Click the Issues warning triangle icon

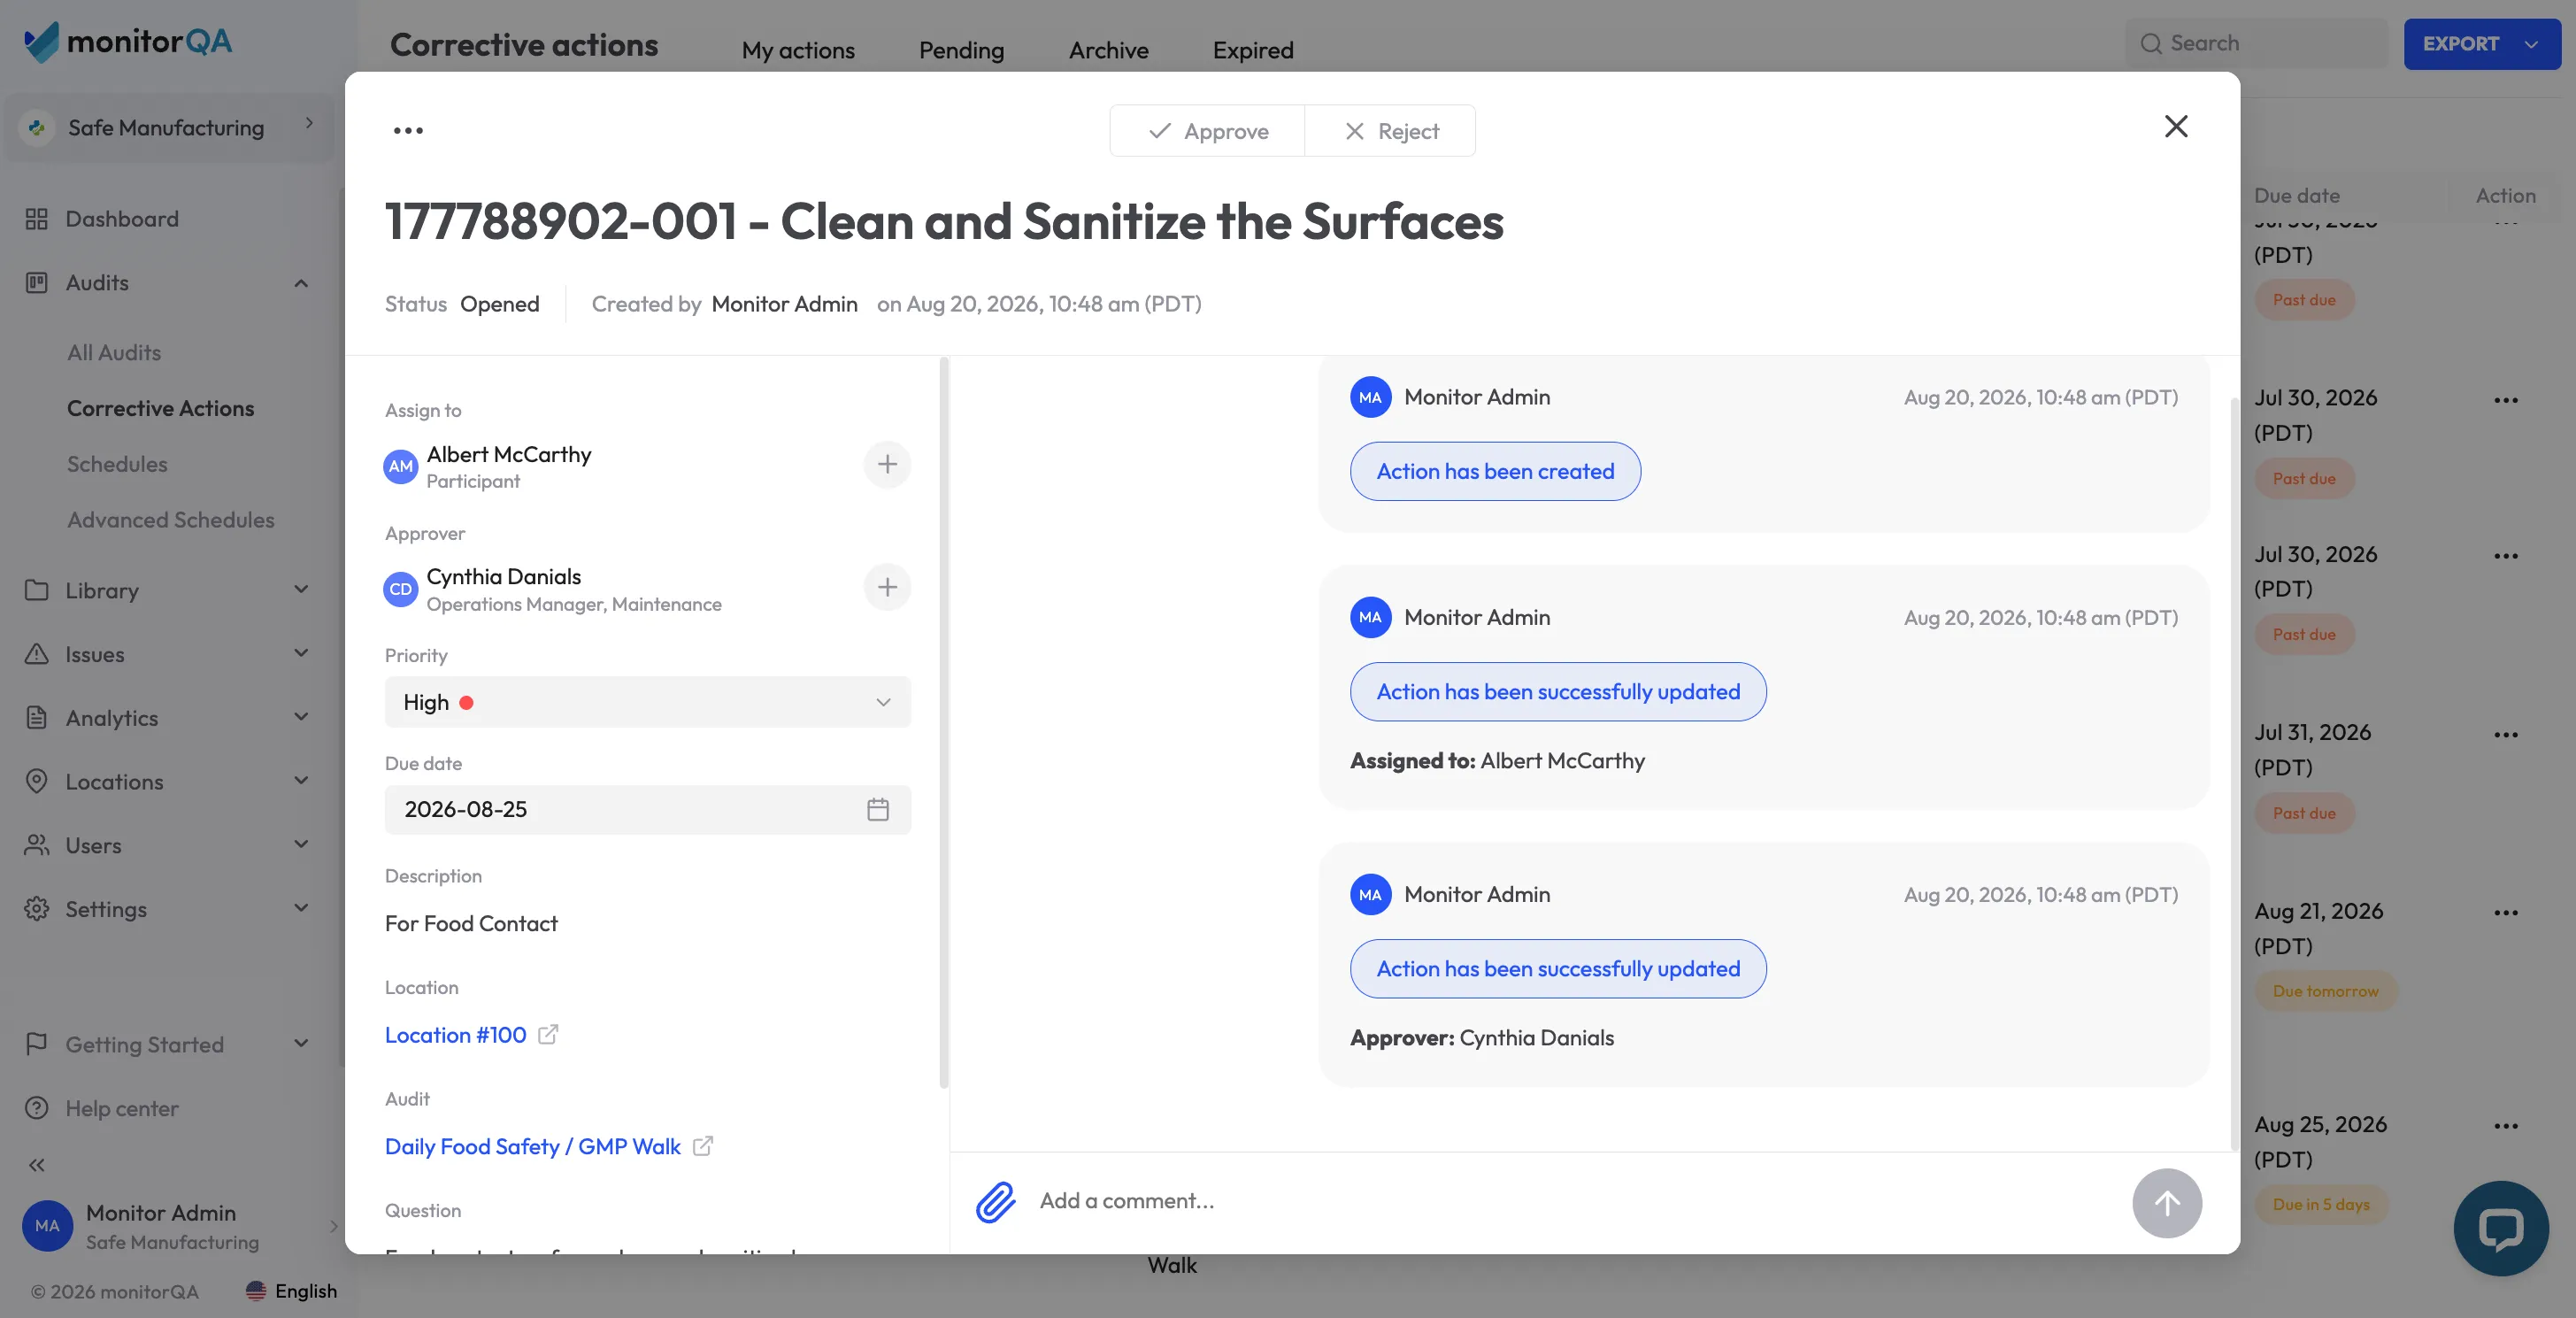click(37, 654)
